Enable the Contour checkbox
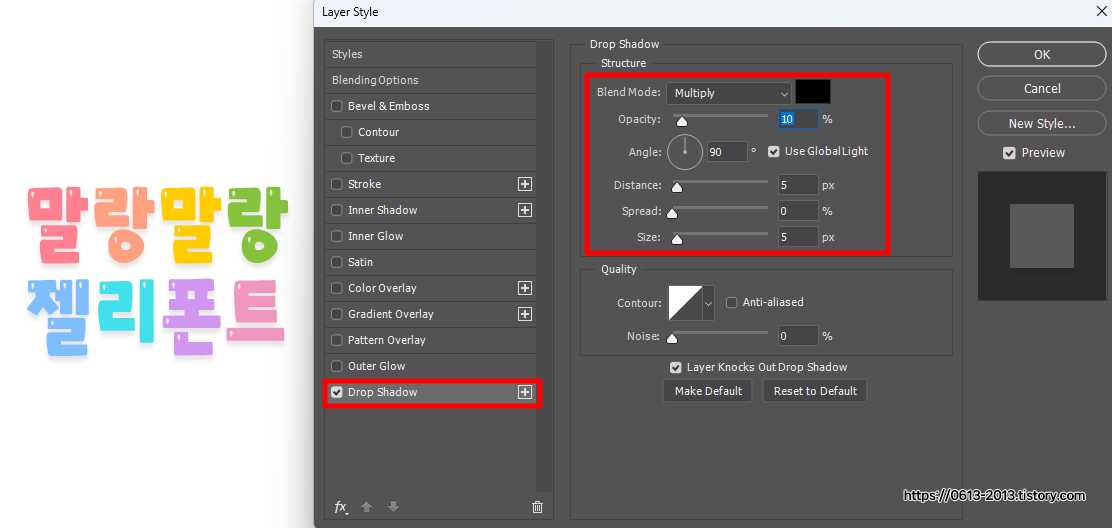Image resolution: width=1112 pixels, height=528 pixels. click(x=347, y=132)
